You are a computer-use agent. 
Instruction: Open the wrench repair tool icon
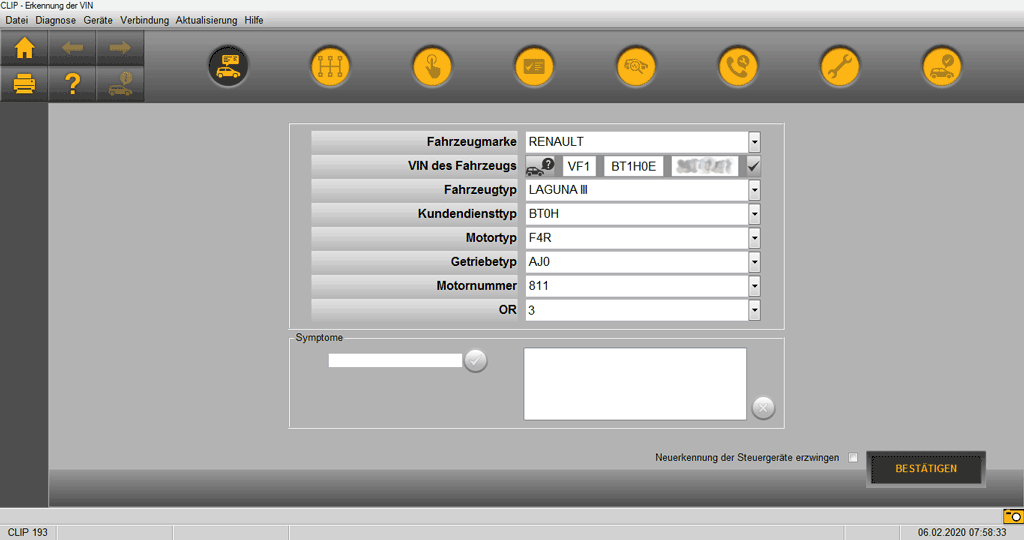(840, 66)
